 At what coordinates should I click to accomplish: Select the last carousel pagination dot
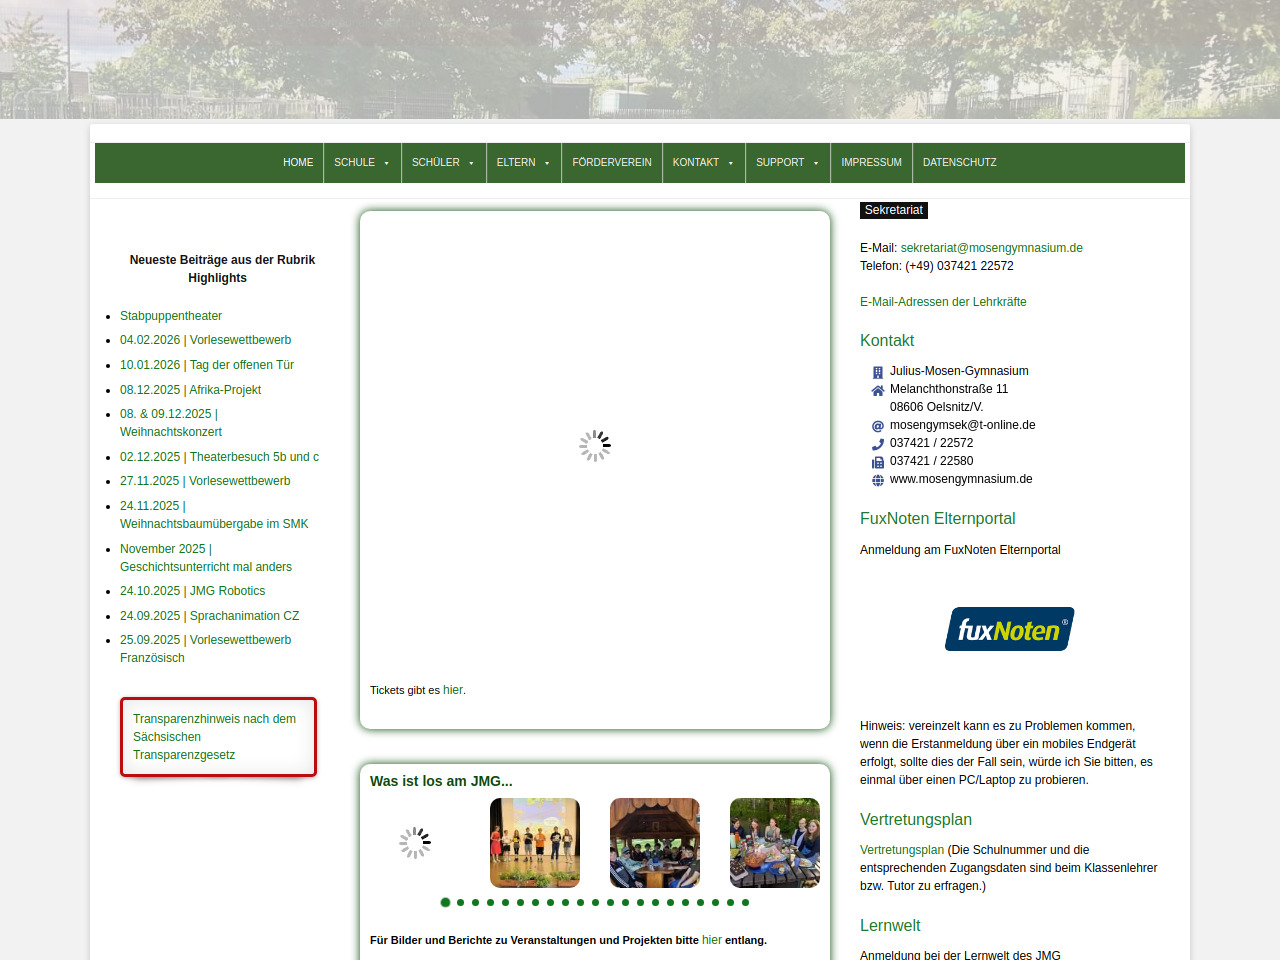pos(745,902)
